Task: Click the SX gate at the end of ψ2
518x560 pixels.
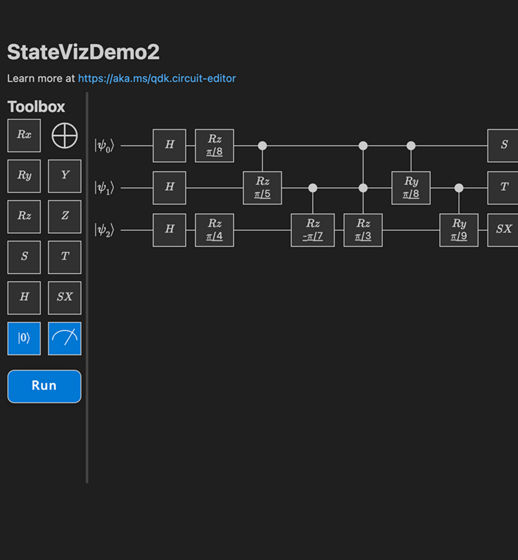Action: click(x=503, y=230)
